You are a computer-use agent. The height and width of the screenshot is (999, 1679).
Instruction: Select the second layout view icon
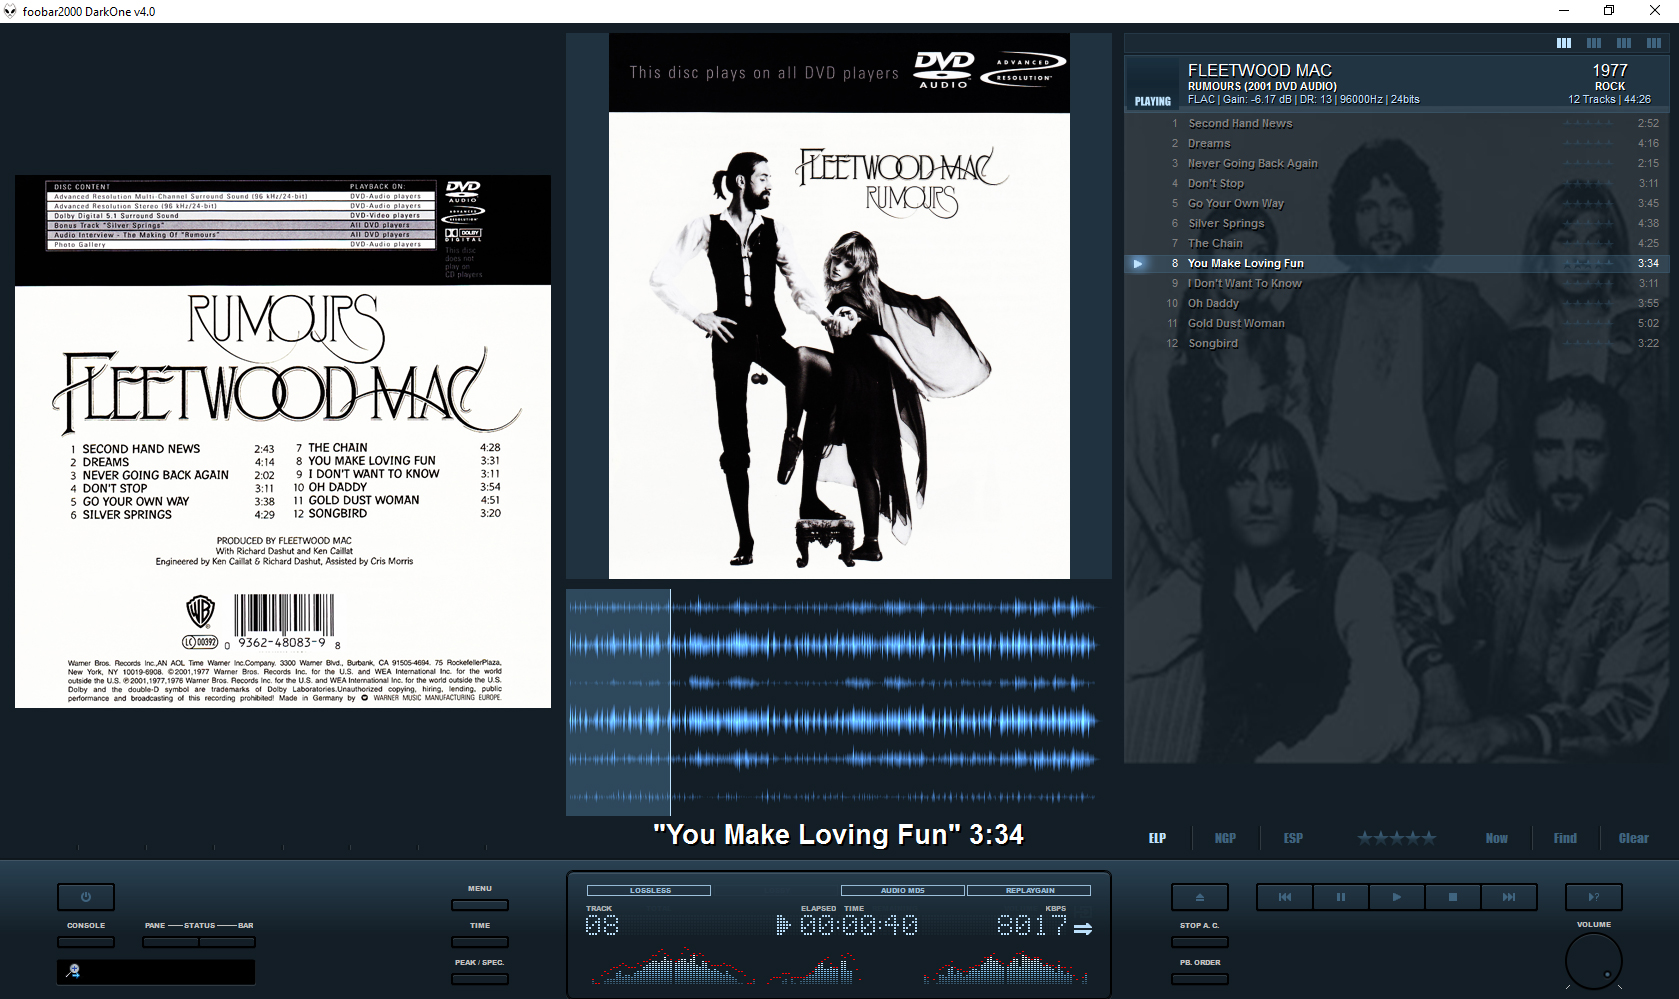pos(1594,43)
